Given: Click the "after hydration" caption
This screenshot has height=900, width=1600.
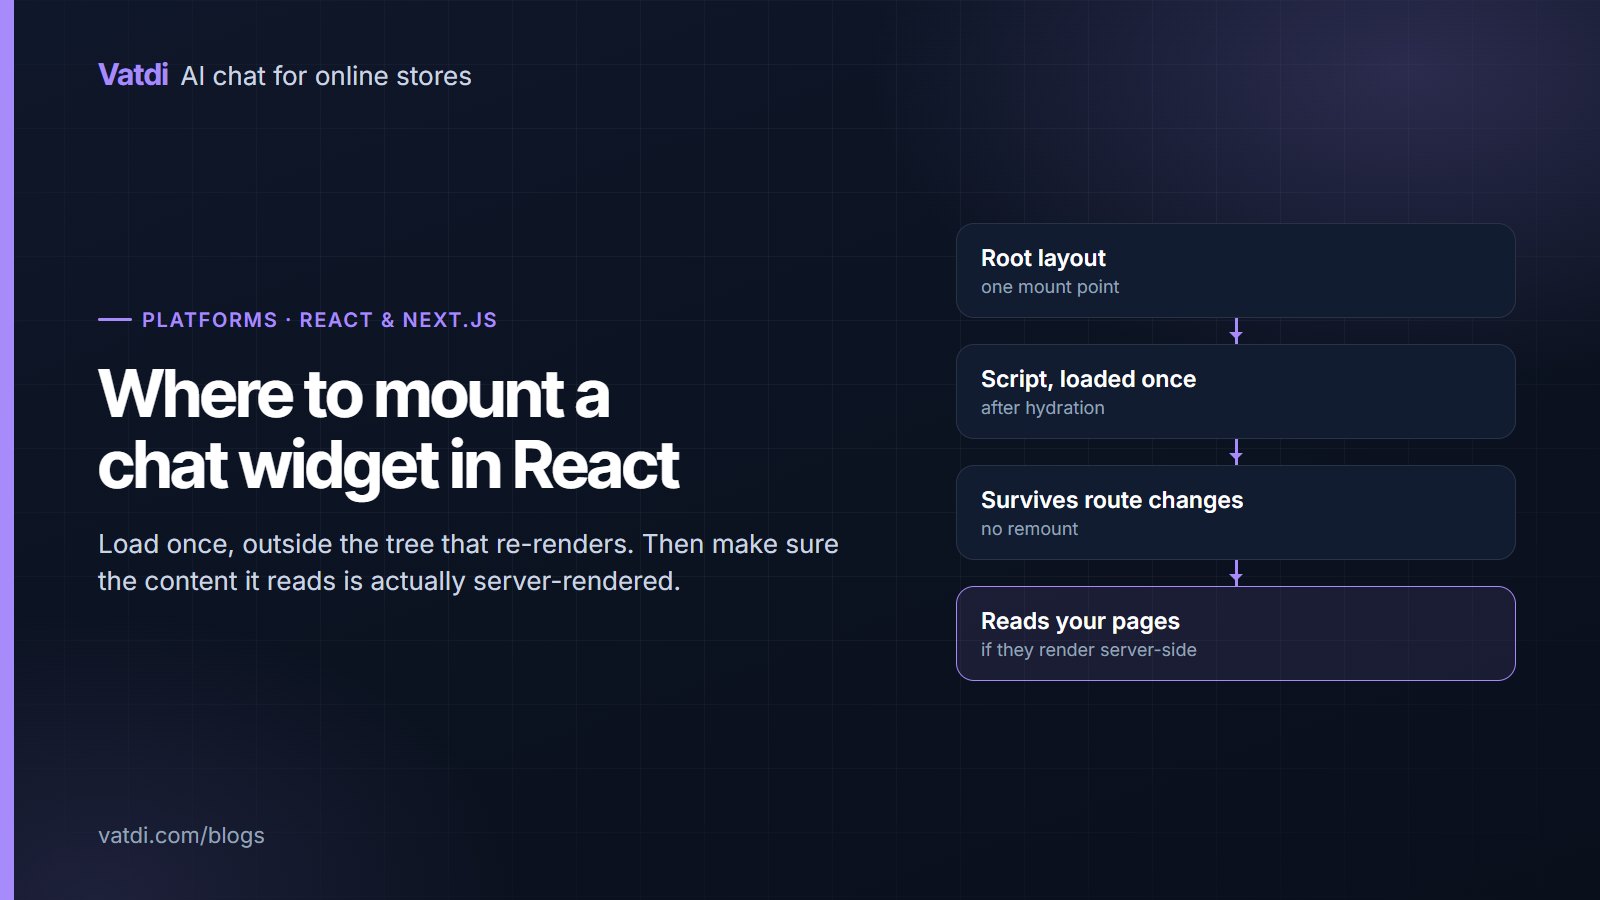Looking at the screenshot, I should tap(1043, 408).
